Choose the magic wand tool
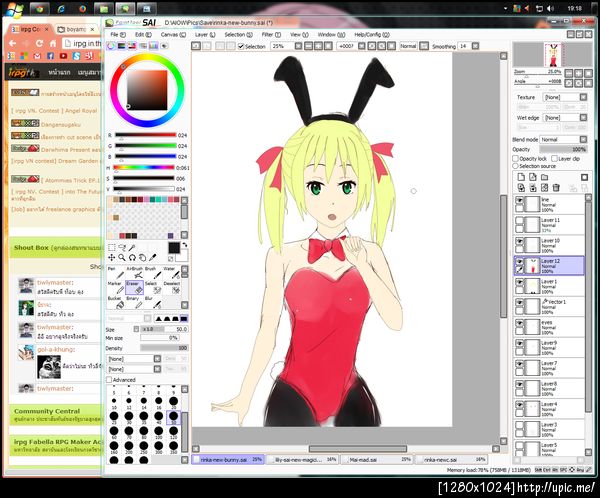Viewport: 600px width, 498px height. (x=132, y=248)
